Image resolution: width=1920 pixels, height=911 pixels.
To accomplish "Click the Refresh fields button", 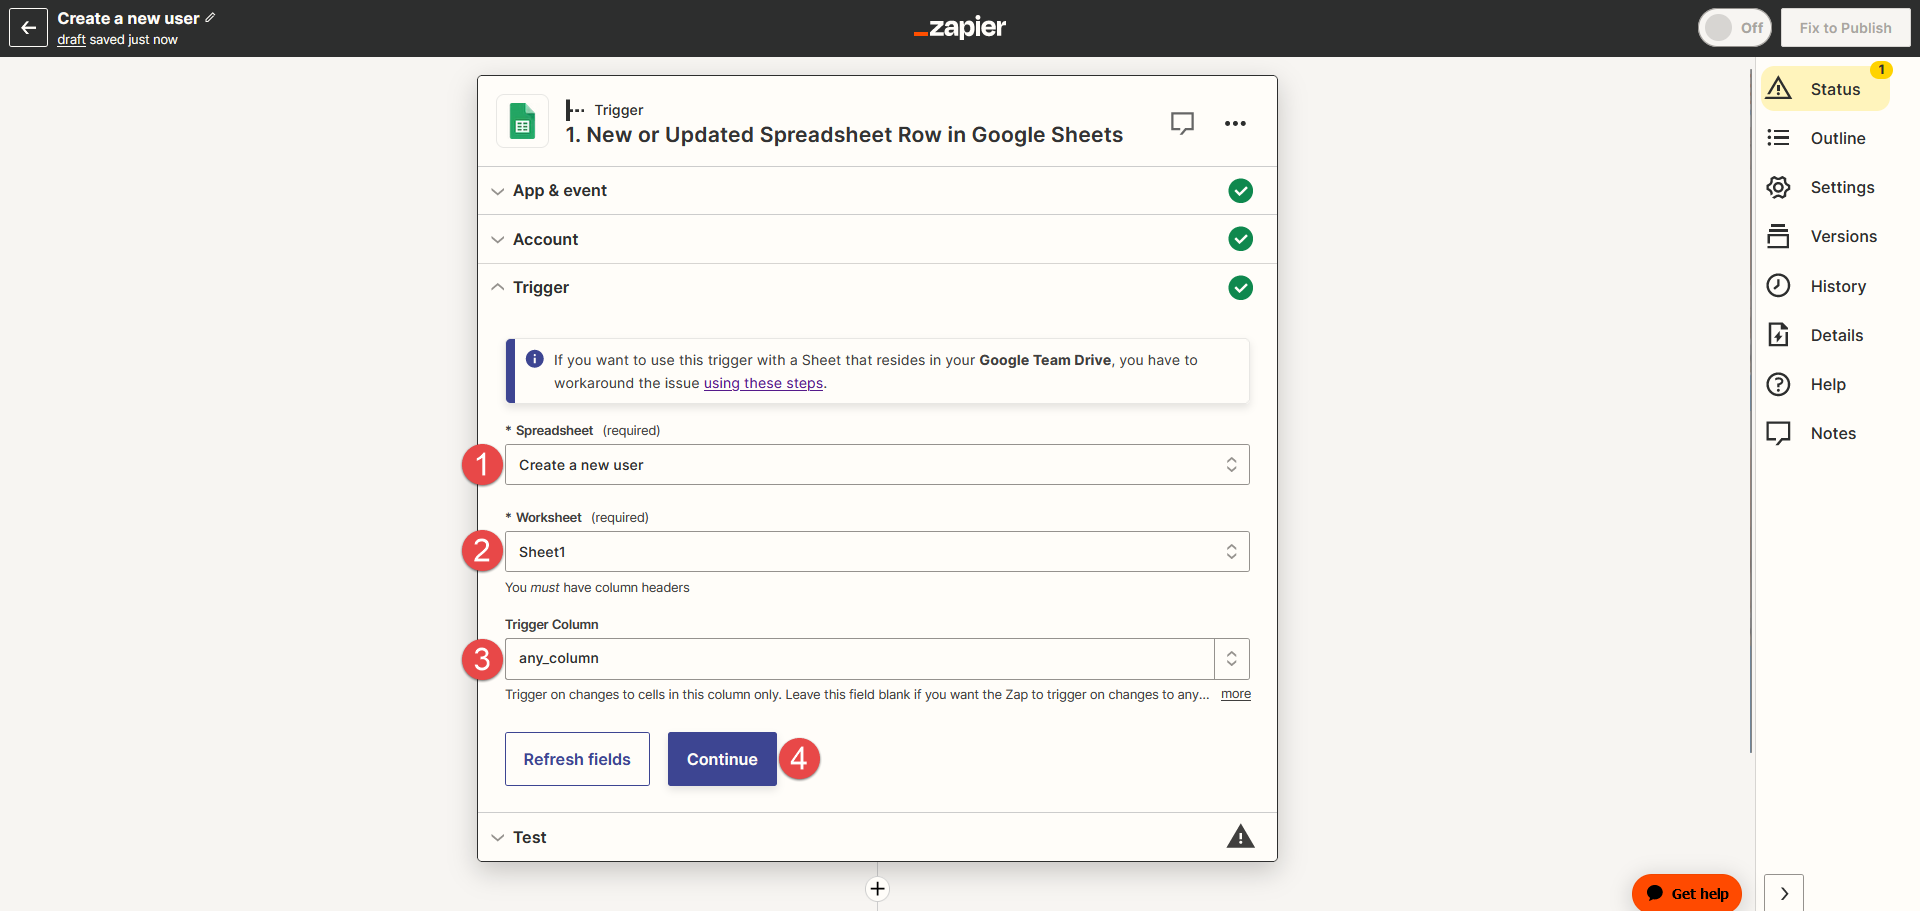I will coord(577,759).
